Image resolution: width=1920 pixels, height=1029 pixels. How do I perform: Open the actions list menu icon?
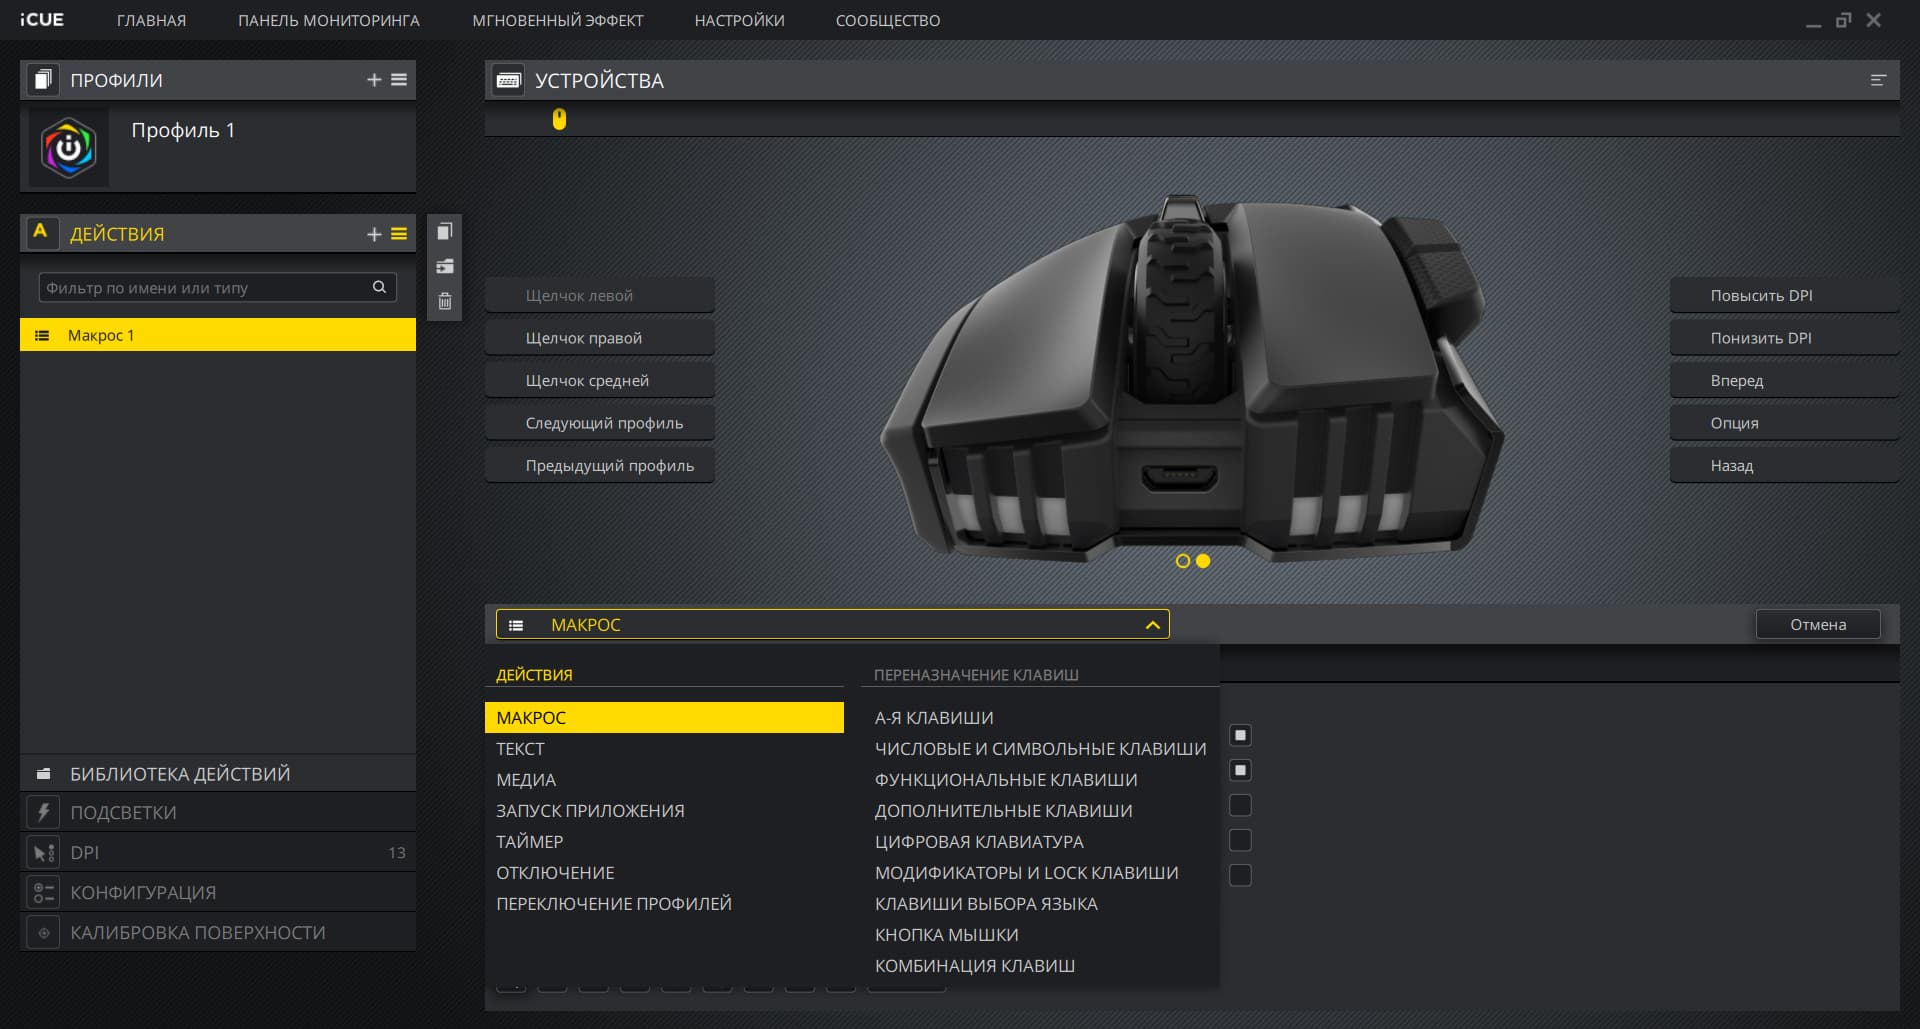[399, 234]
